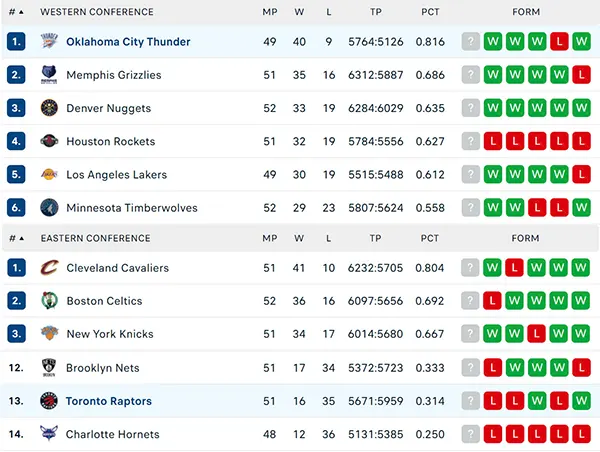This screenshot has height=452, width=600.
Task: Open the Toronto Raptors team link
Action: tap(109, 401)
